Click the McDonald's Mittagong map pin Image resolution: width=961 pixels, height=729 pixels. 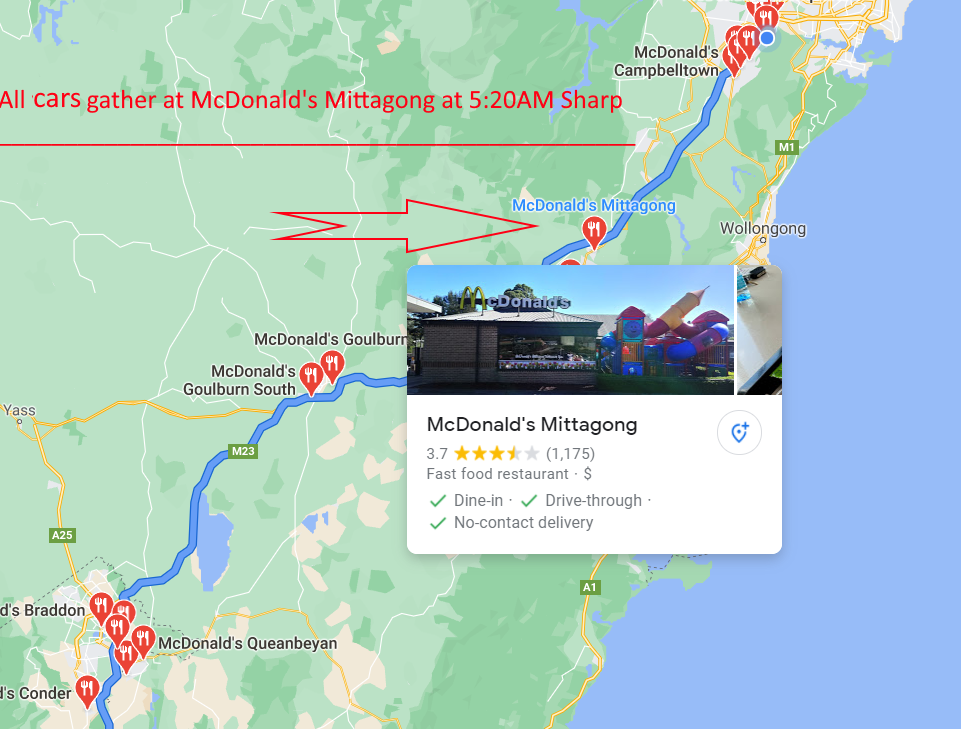coord(593,232)
